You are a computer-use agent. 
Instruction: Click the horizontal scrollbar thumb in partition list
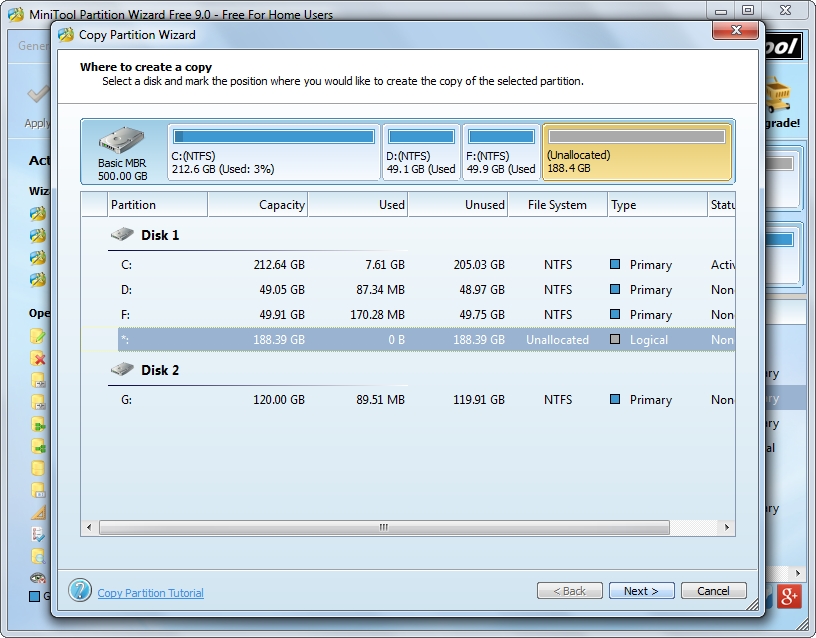pos(384,528)
